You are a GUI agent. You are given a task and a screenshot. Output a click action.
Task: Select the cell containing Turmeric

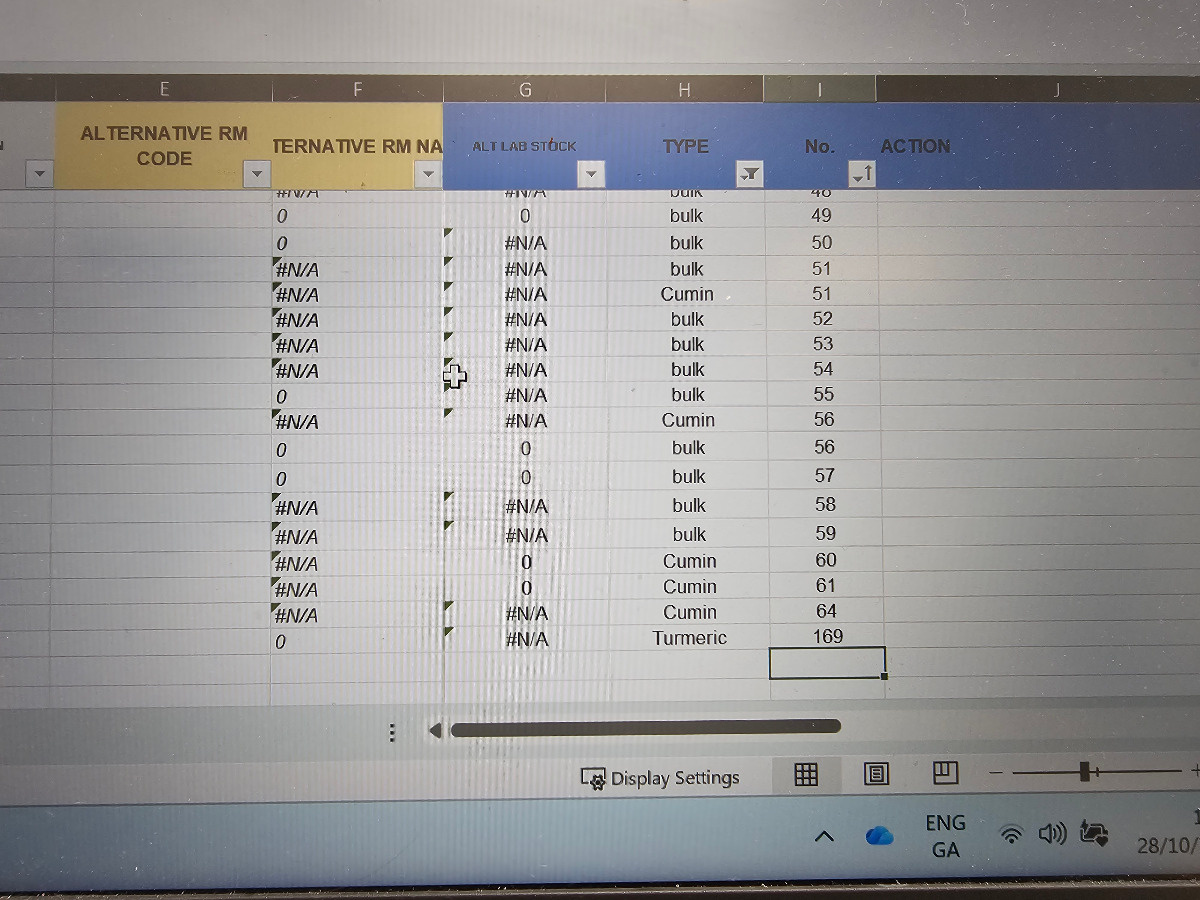689,638
